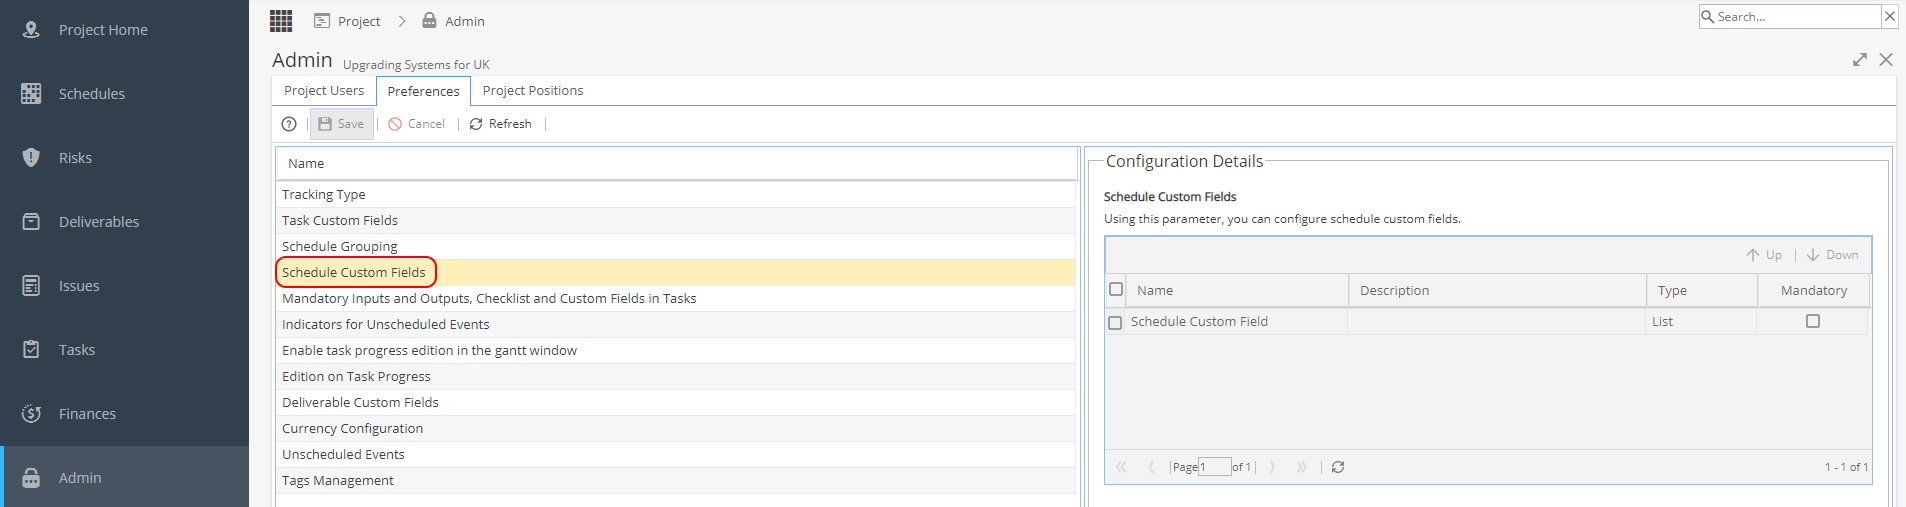The image size is (1906, 507).
Task: Open the Issues list icon
Action: pyautogui.click(x=31, y=285)
